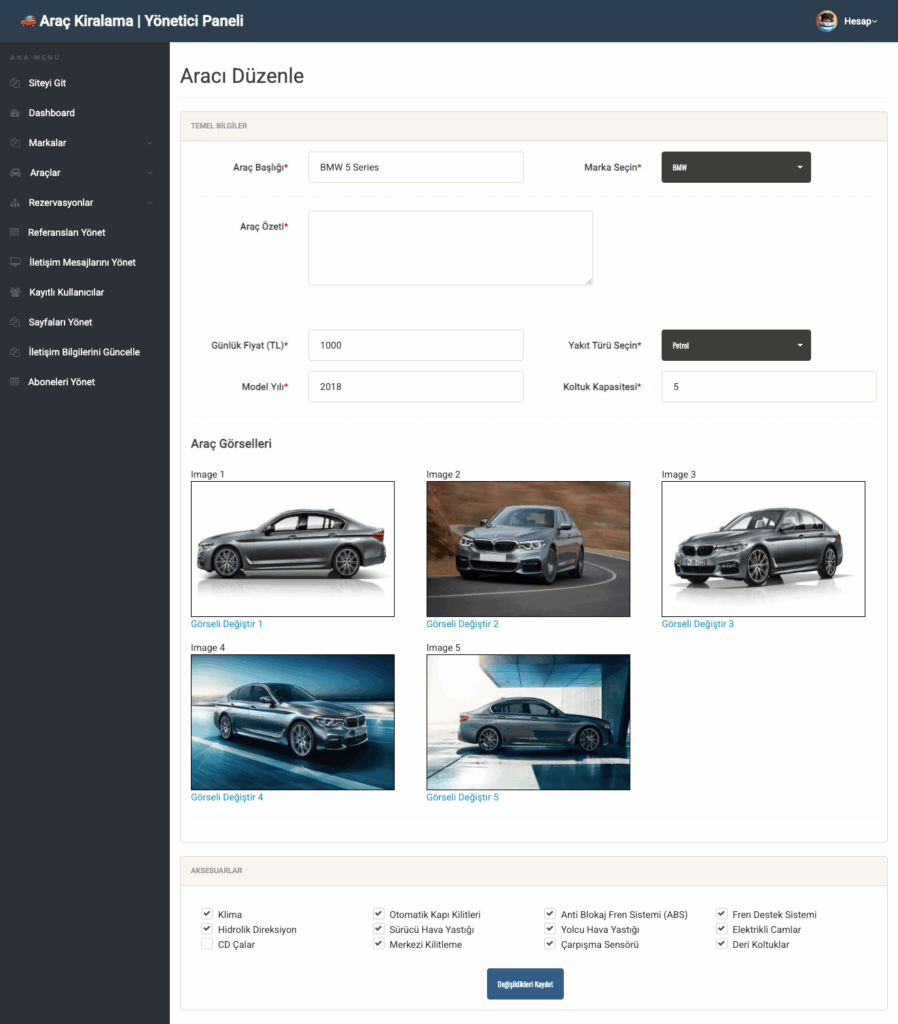Click the Görseli Değiştir 1 link
Viewport: 898px width, 1024px height.
pyautogui.click(x=227, y=624)
